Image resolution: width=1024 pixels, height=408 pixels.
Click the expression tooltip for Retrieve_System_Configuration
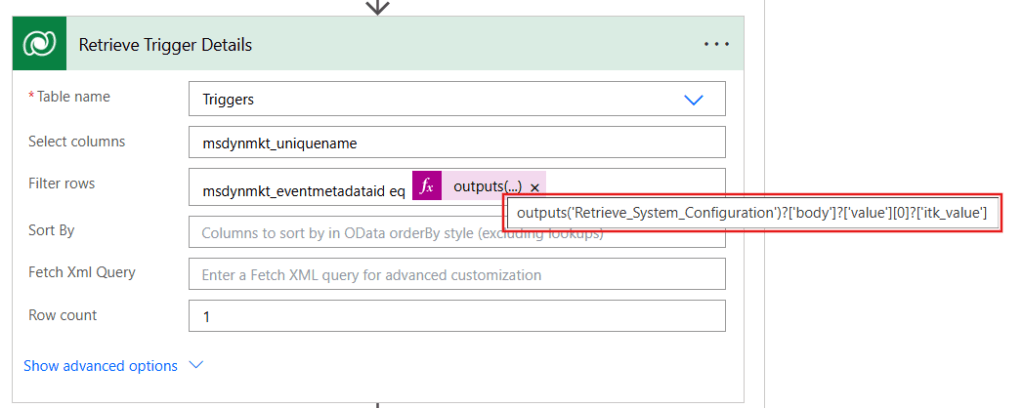point(752,212)
